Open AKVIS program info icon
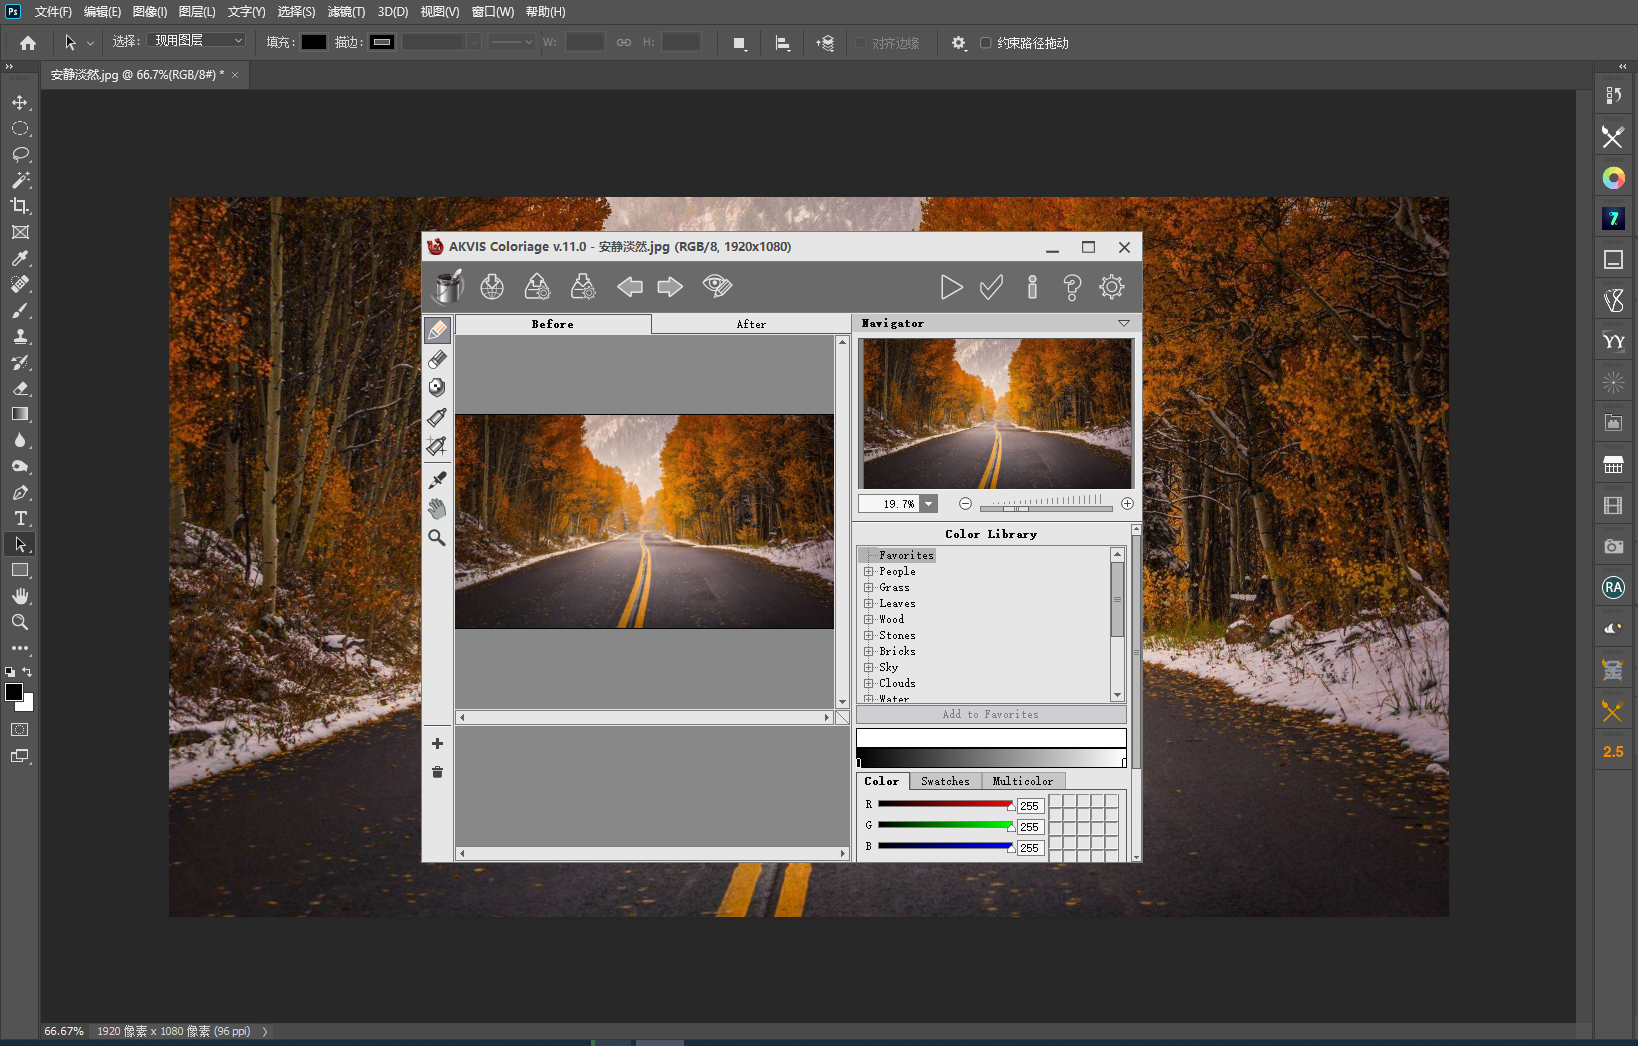The width and height of the screenshot is (1638, 1046). click(x=1032, y=288)
